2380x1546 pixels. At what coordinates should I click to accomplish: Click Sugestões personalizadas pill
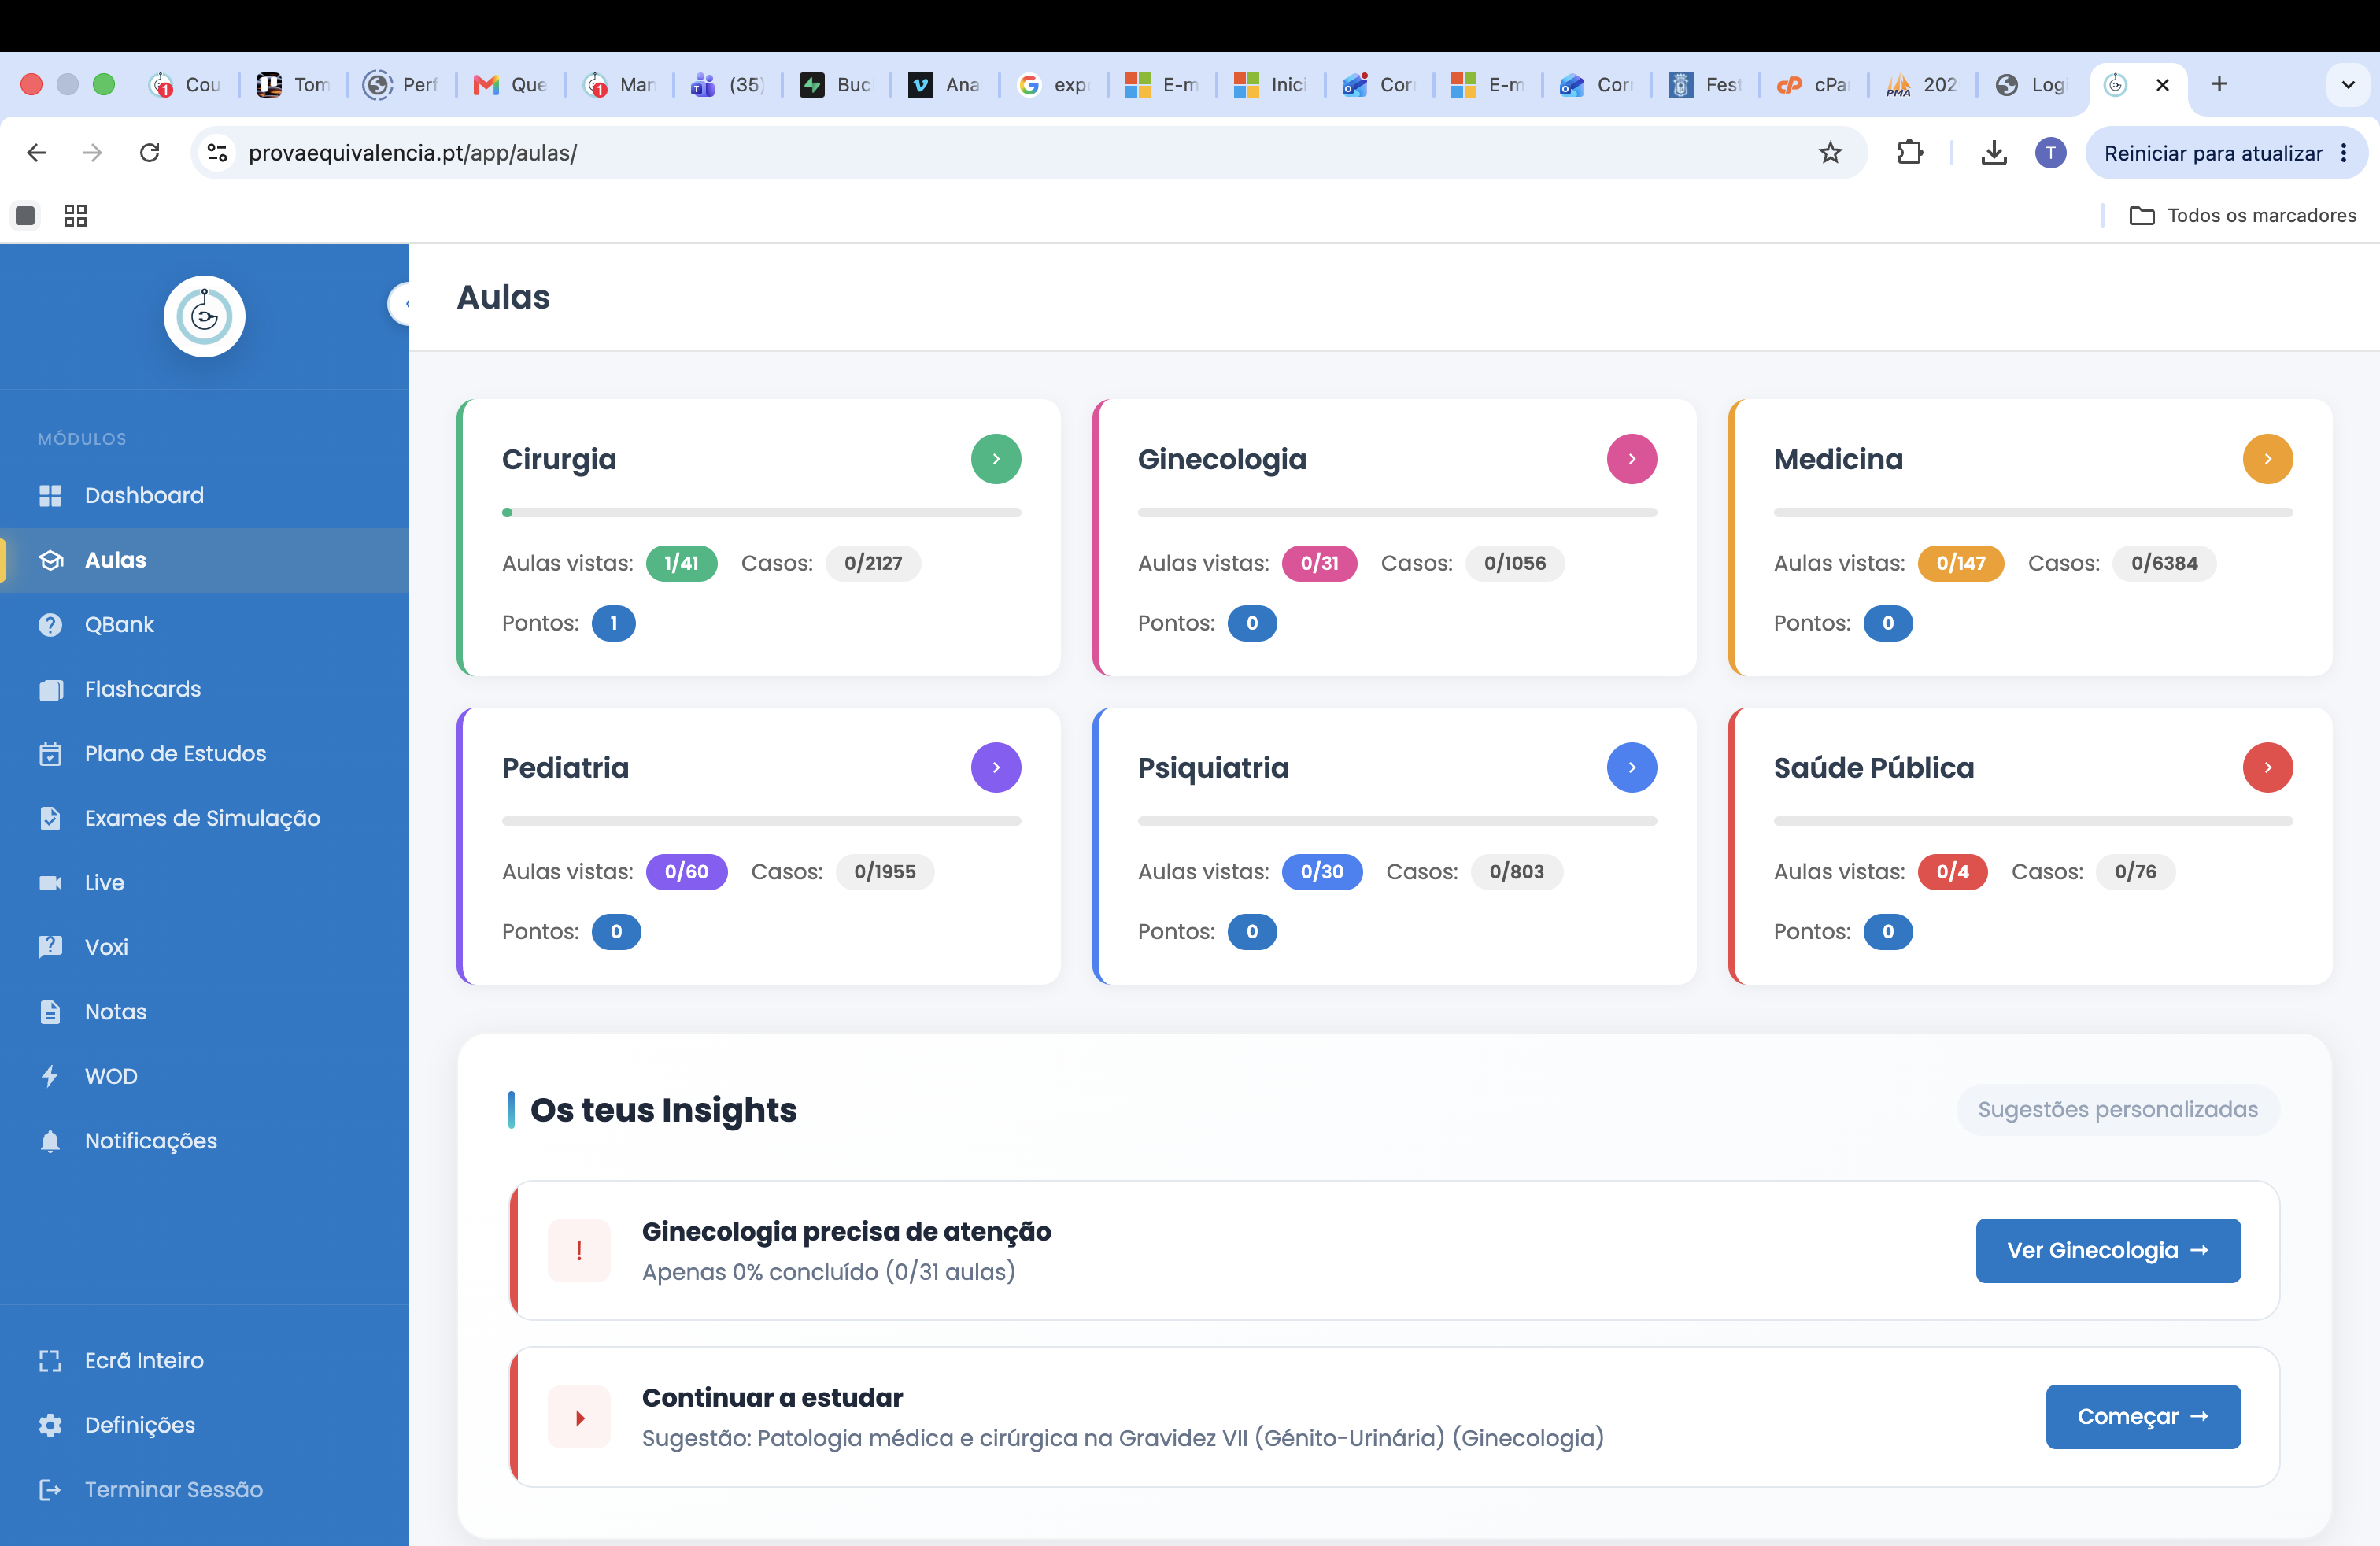(2117, 1109)
